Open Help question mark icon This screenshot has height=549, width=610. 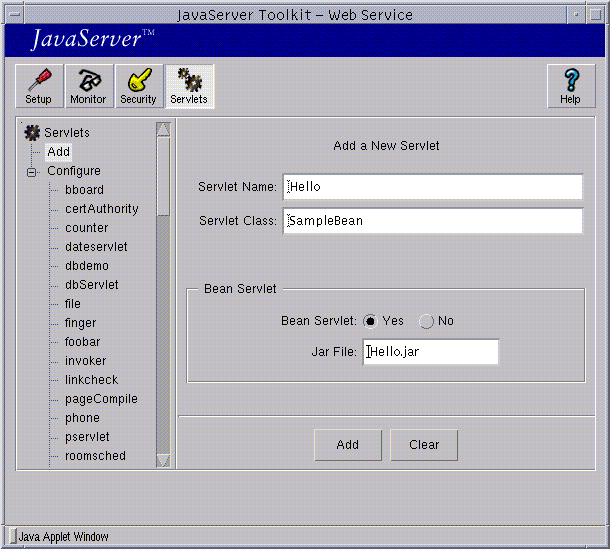(x=571, y=86)
